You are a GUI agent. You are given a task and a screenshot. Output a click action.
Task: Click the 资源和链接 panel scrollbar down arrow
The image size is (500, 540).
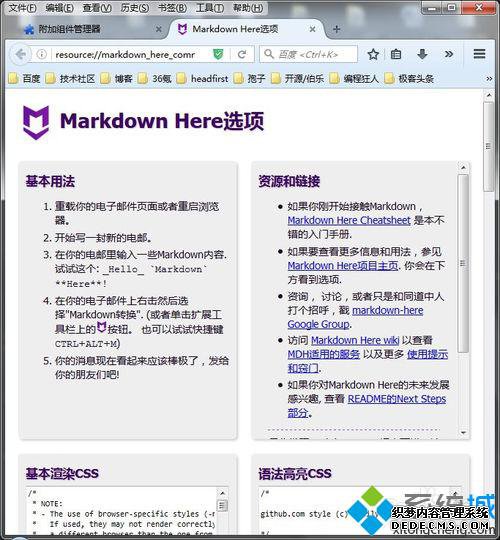click(x=463, y=433)
